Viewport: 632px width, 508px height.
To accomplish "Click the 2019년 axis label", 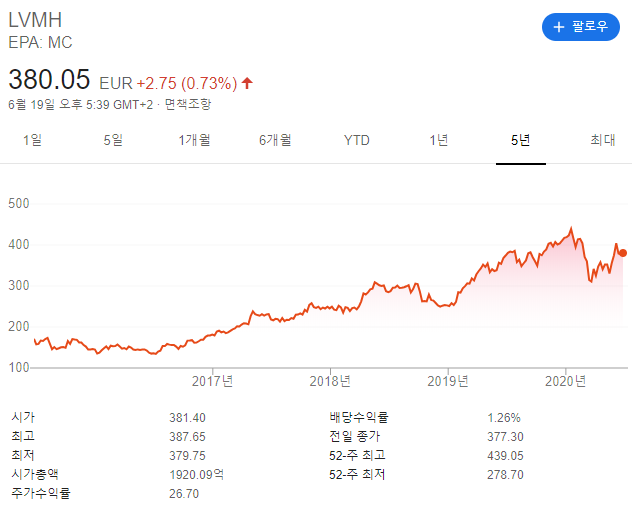I will pos(448,381).
